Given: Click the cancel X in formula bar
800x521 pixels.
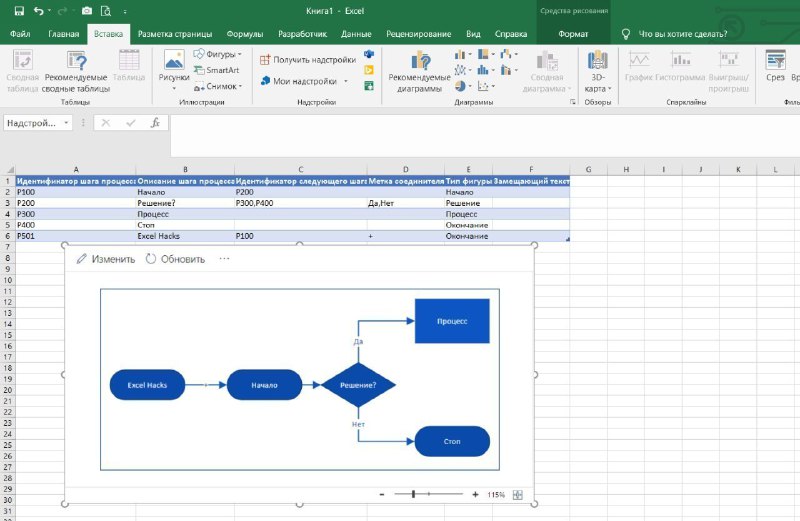Looking at the screenshot, I should click(106, 123).
